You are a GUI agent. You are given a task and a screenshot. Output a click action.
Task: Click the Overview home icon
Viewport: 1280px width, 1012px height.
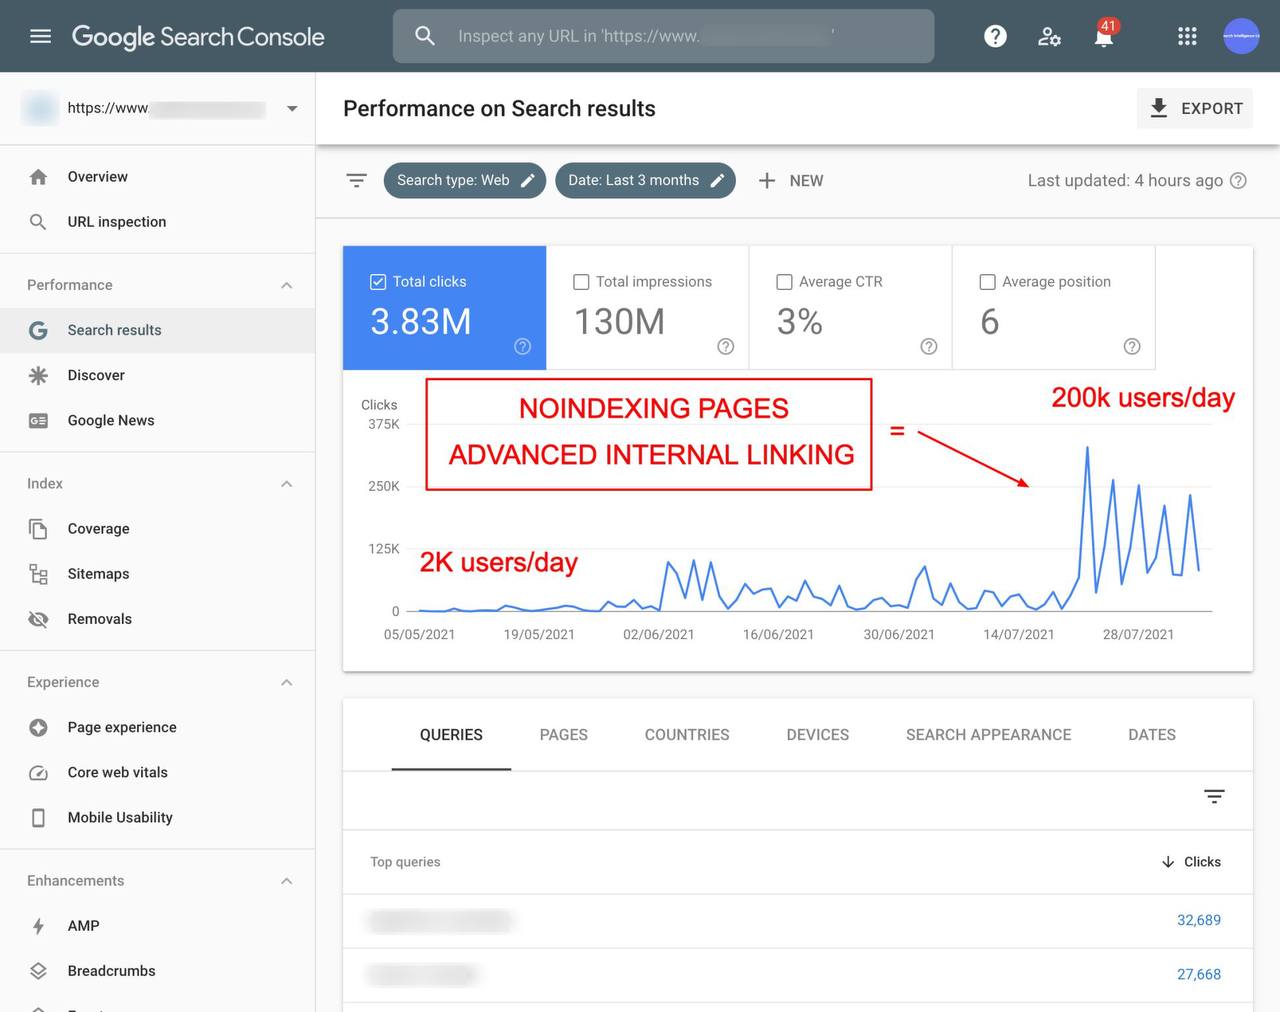tap(38, 177)
